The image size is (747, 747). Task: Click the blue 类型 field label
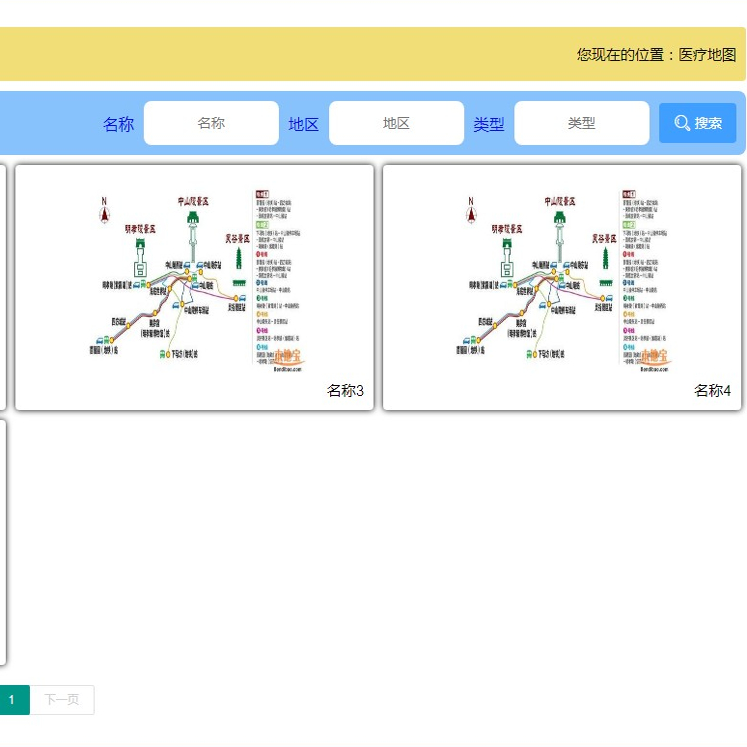(x=489, y=124)
